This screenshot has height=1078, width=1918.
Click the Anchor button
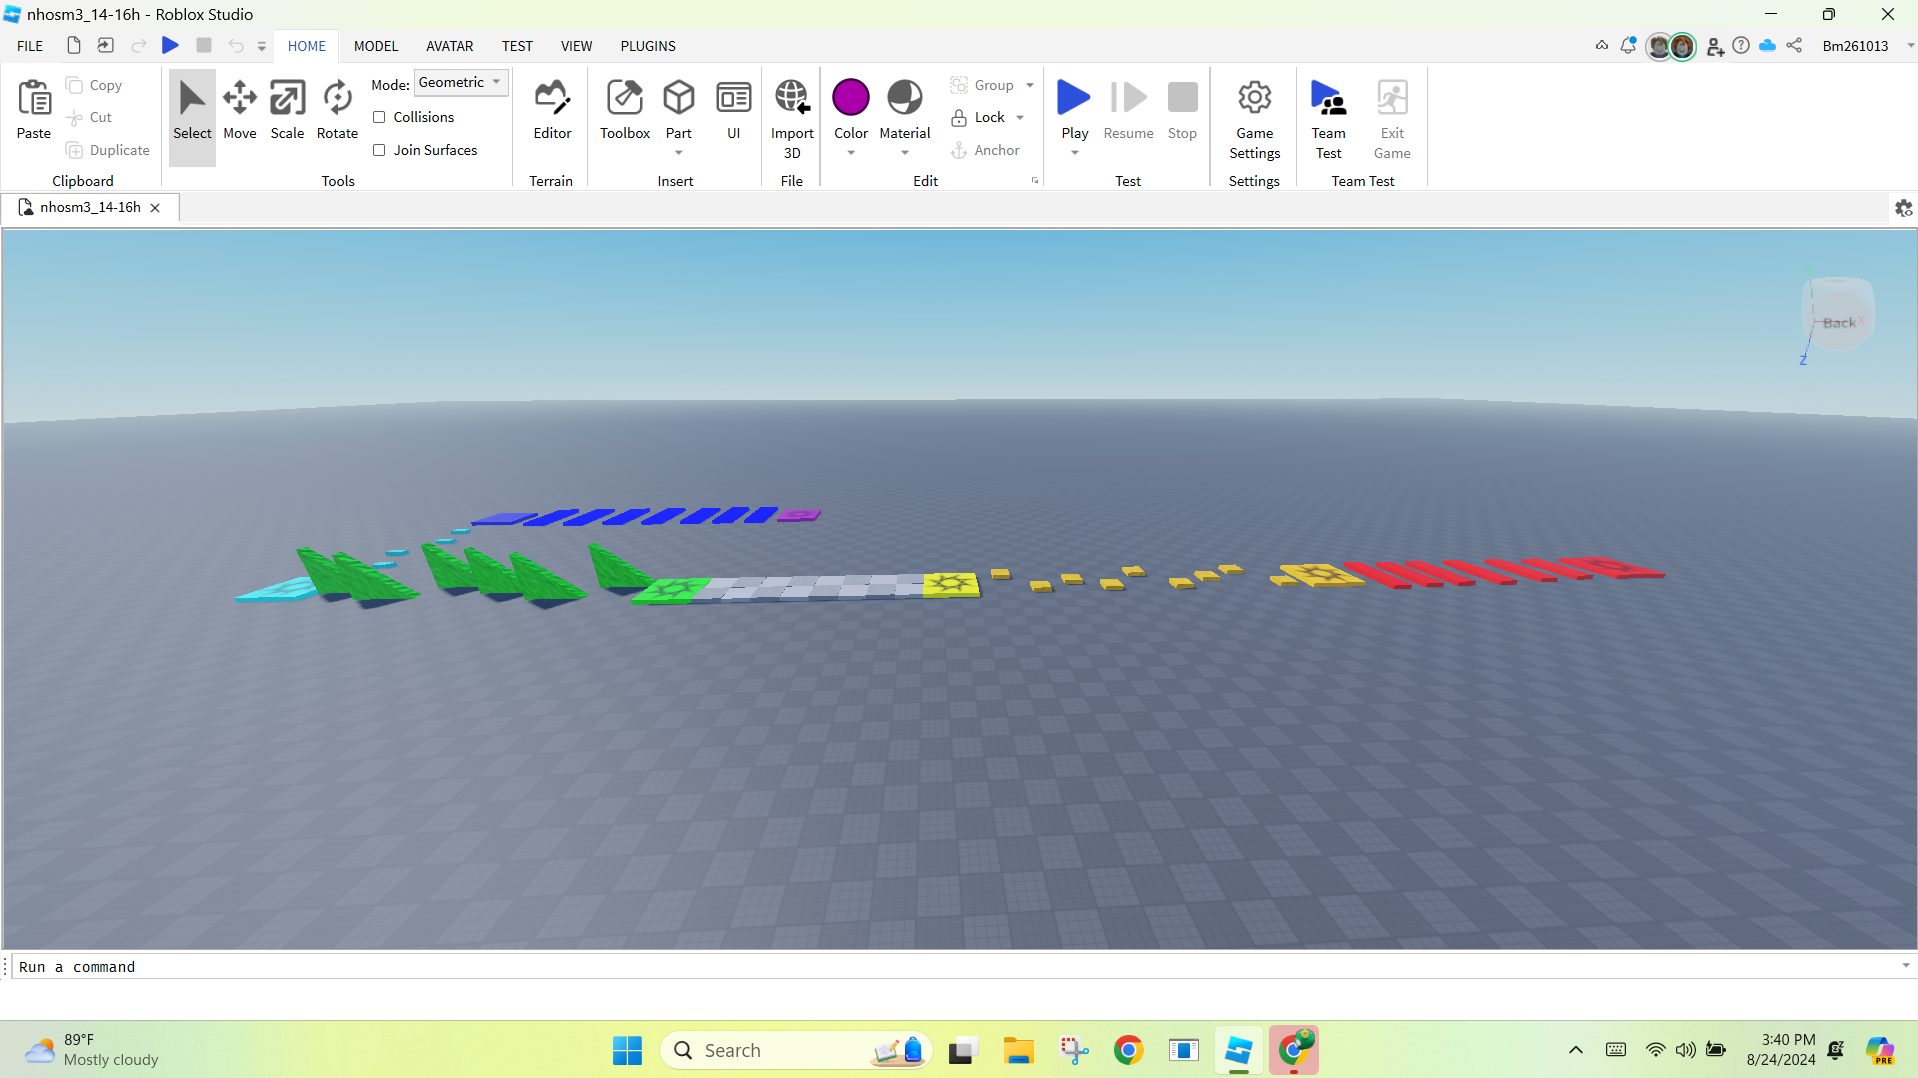pyautogui.click(x=986, y=150)
